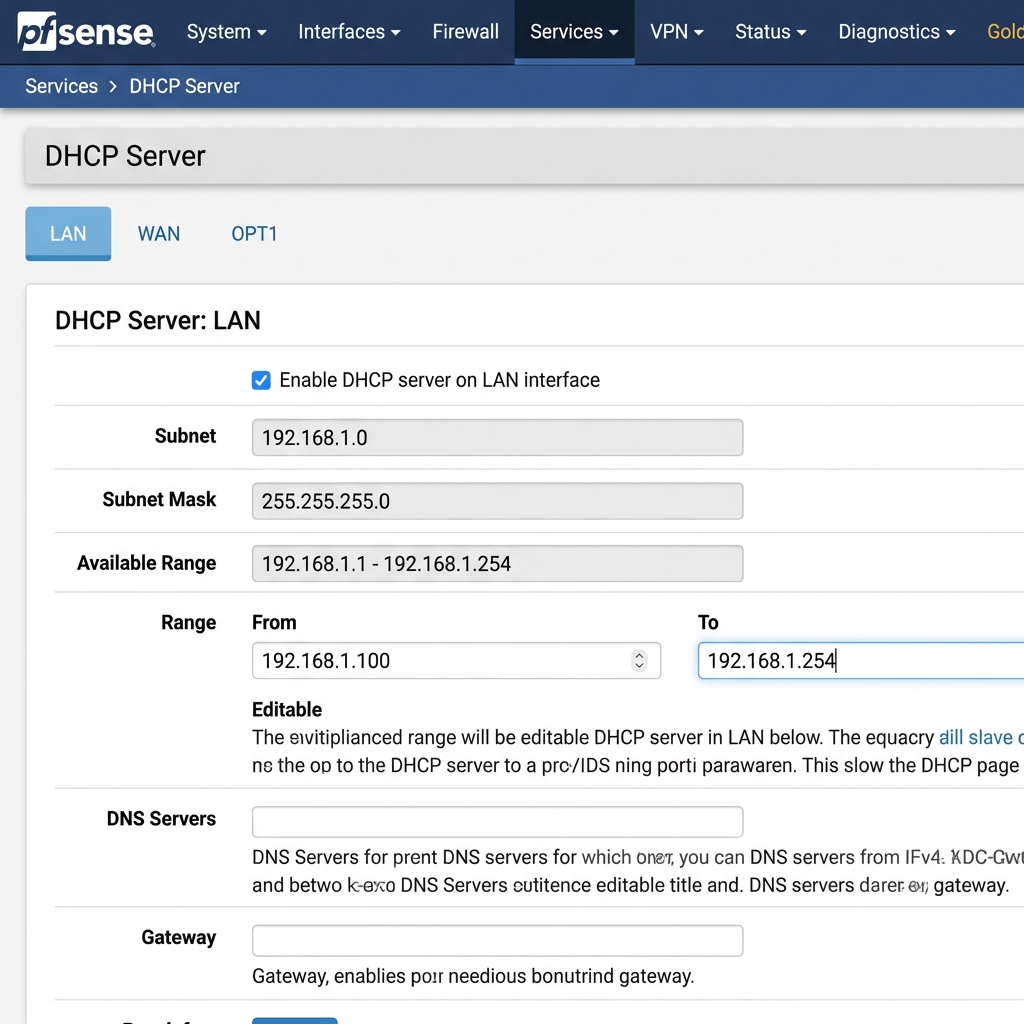
Task: Select the LAN tab
Action: 68,234
